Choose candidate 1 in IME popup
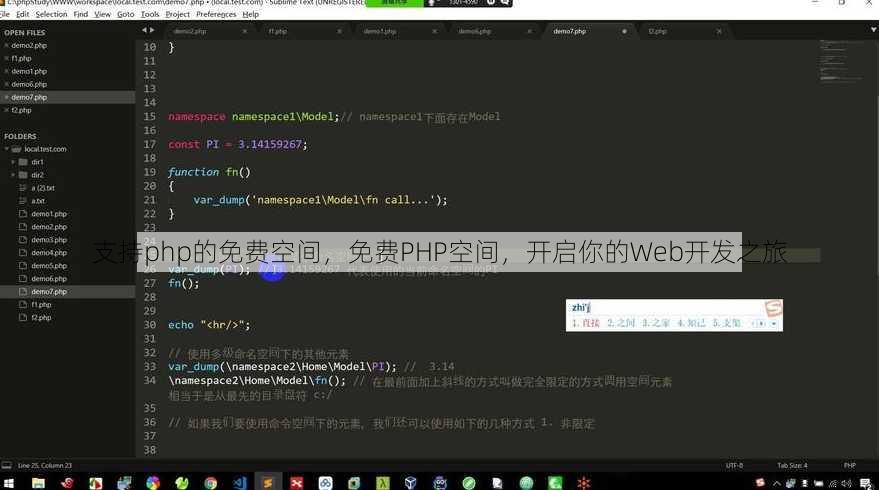879x490 pixels. point(585,323)
